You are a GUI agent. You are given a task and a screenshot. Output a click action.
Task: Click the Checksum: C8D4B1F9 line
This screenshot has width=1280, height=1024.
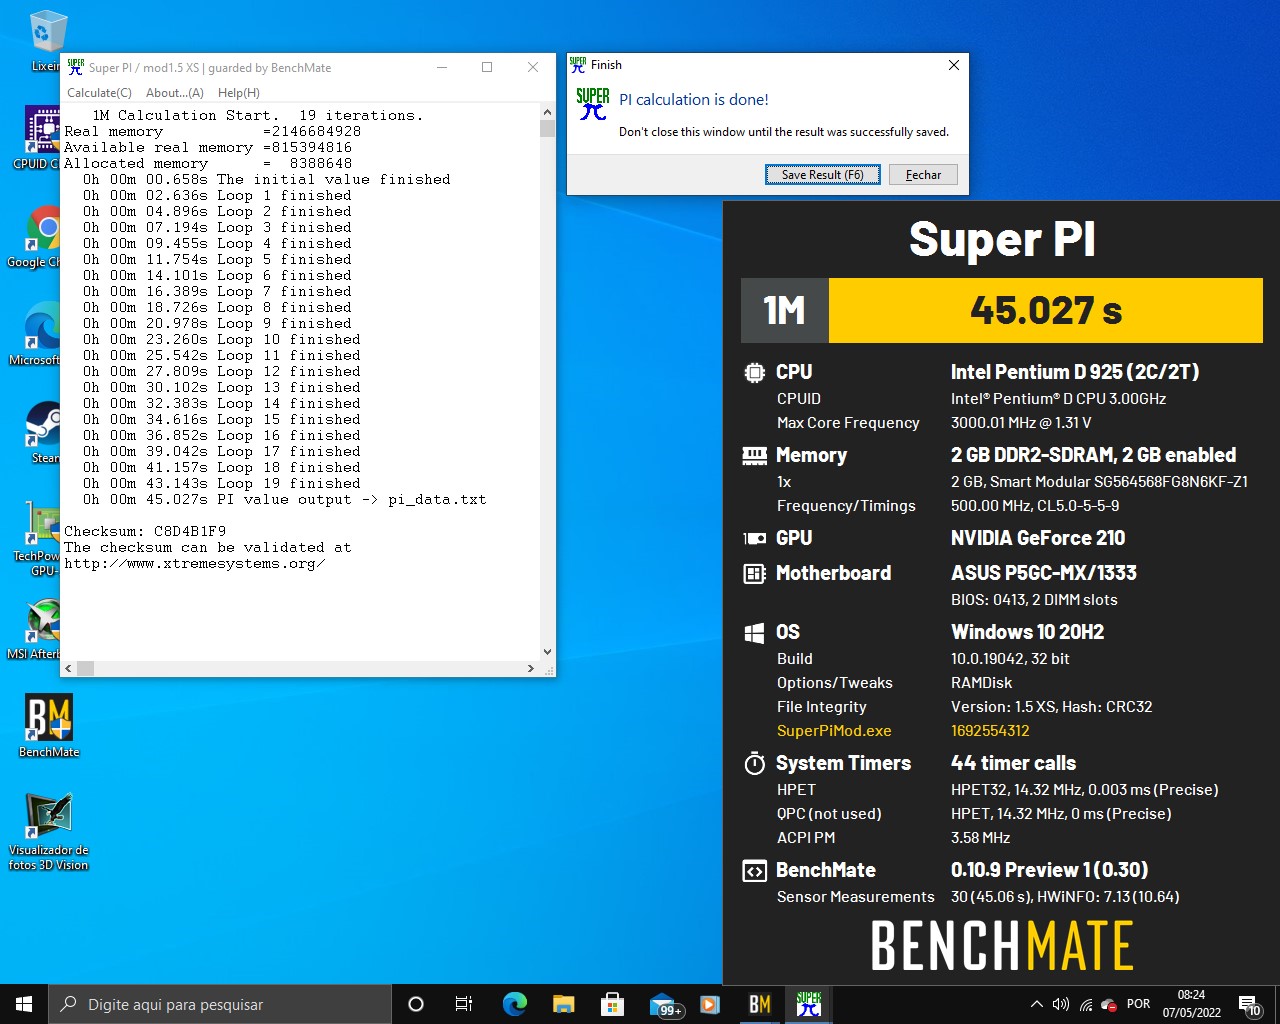pyautogui.click(x=145, y=531)
